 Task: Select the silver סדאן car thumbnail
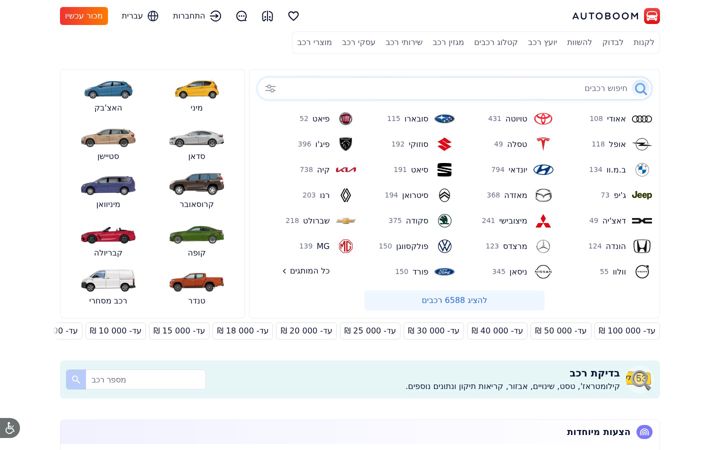[x=197, y=138]
